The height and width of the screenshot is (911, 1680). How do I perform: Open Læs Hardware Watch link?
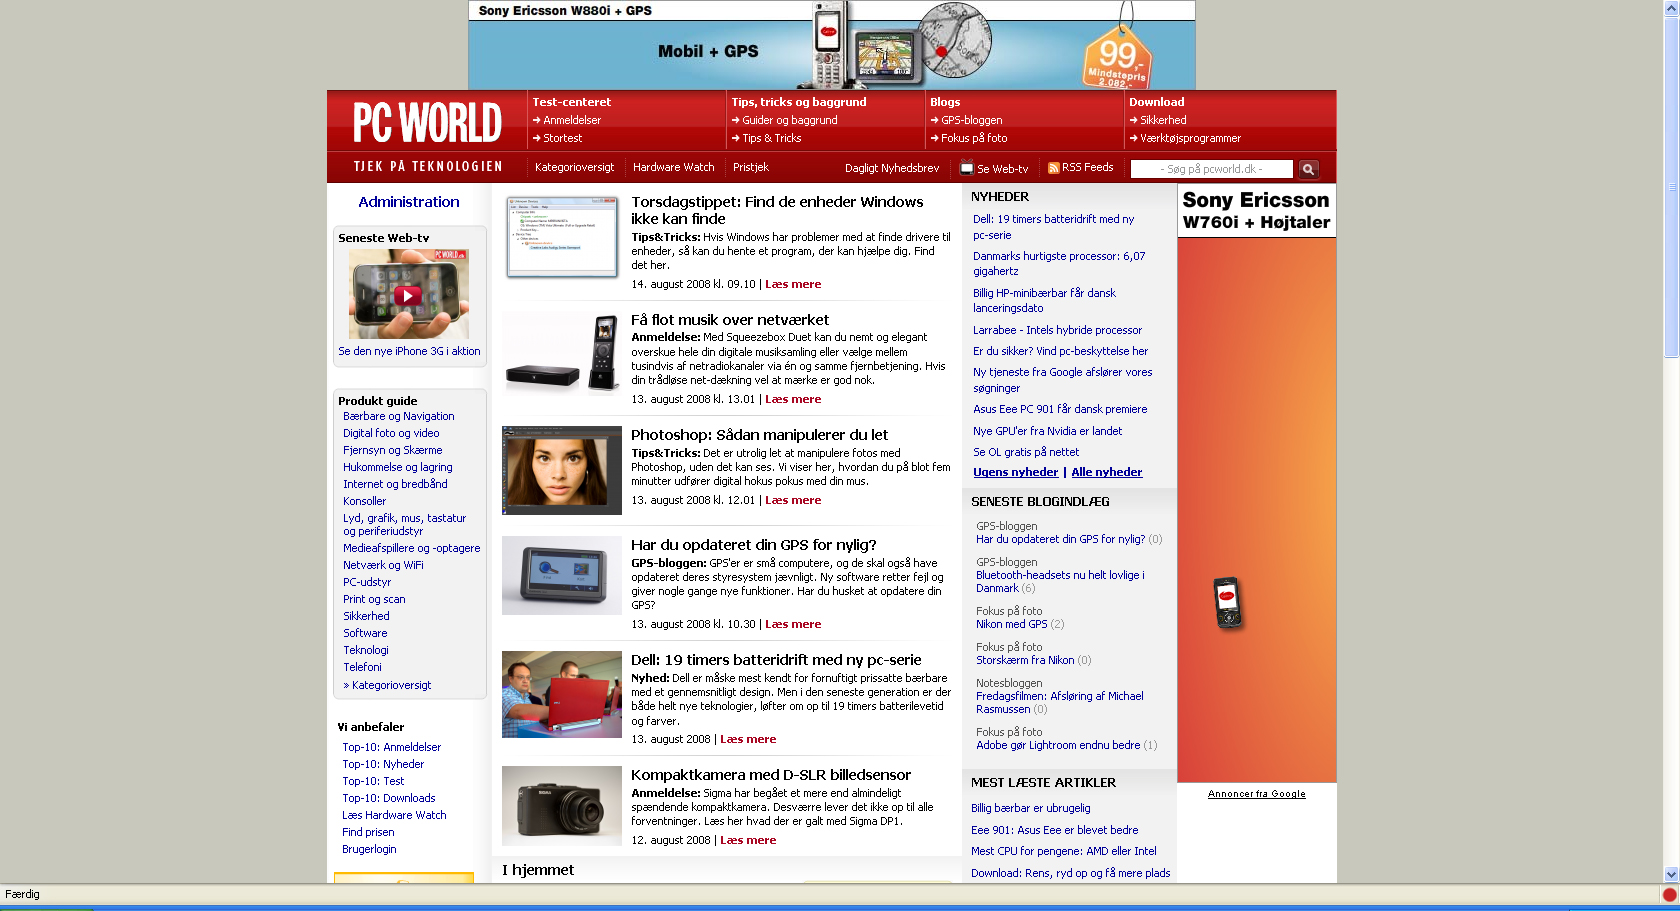(x=394, y=815)
